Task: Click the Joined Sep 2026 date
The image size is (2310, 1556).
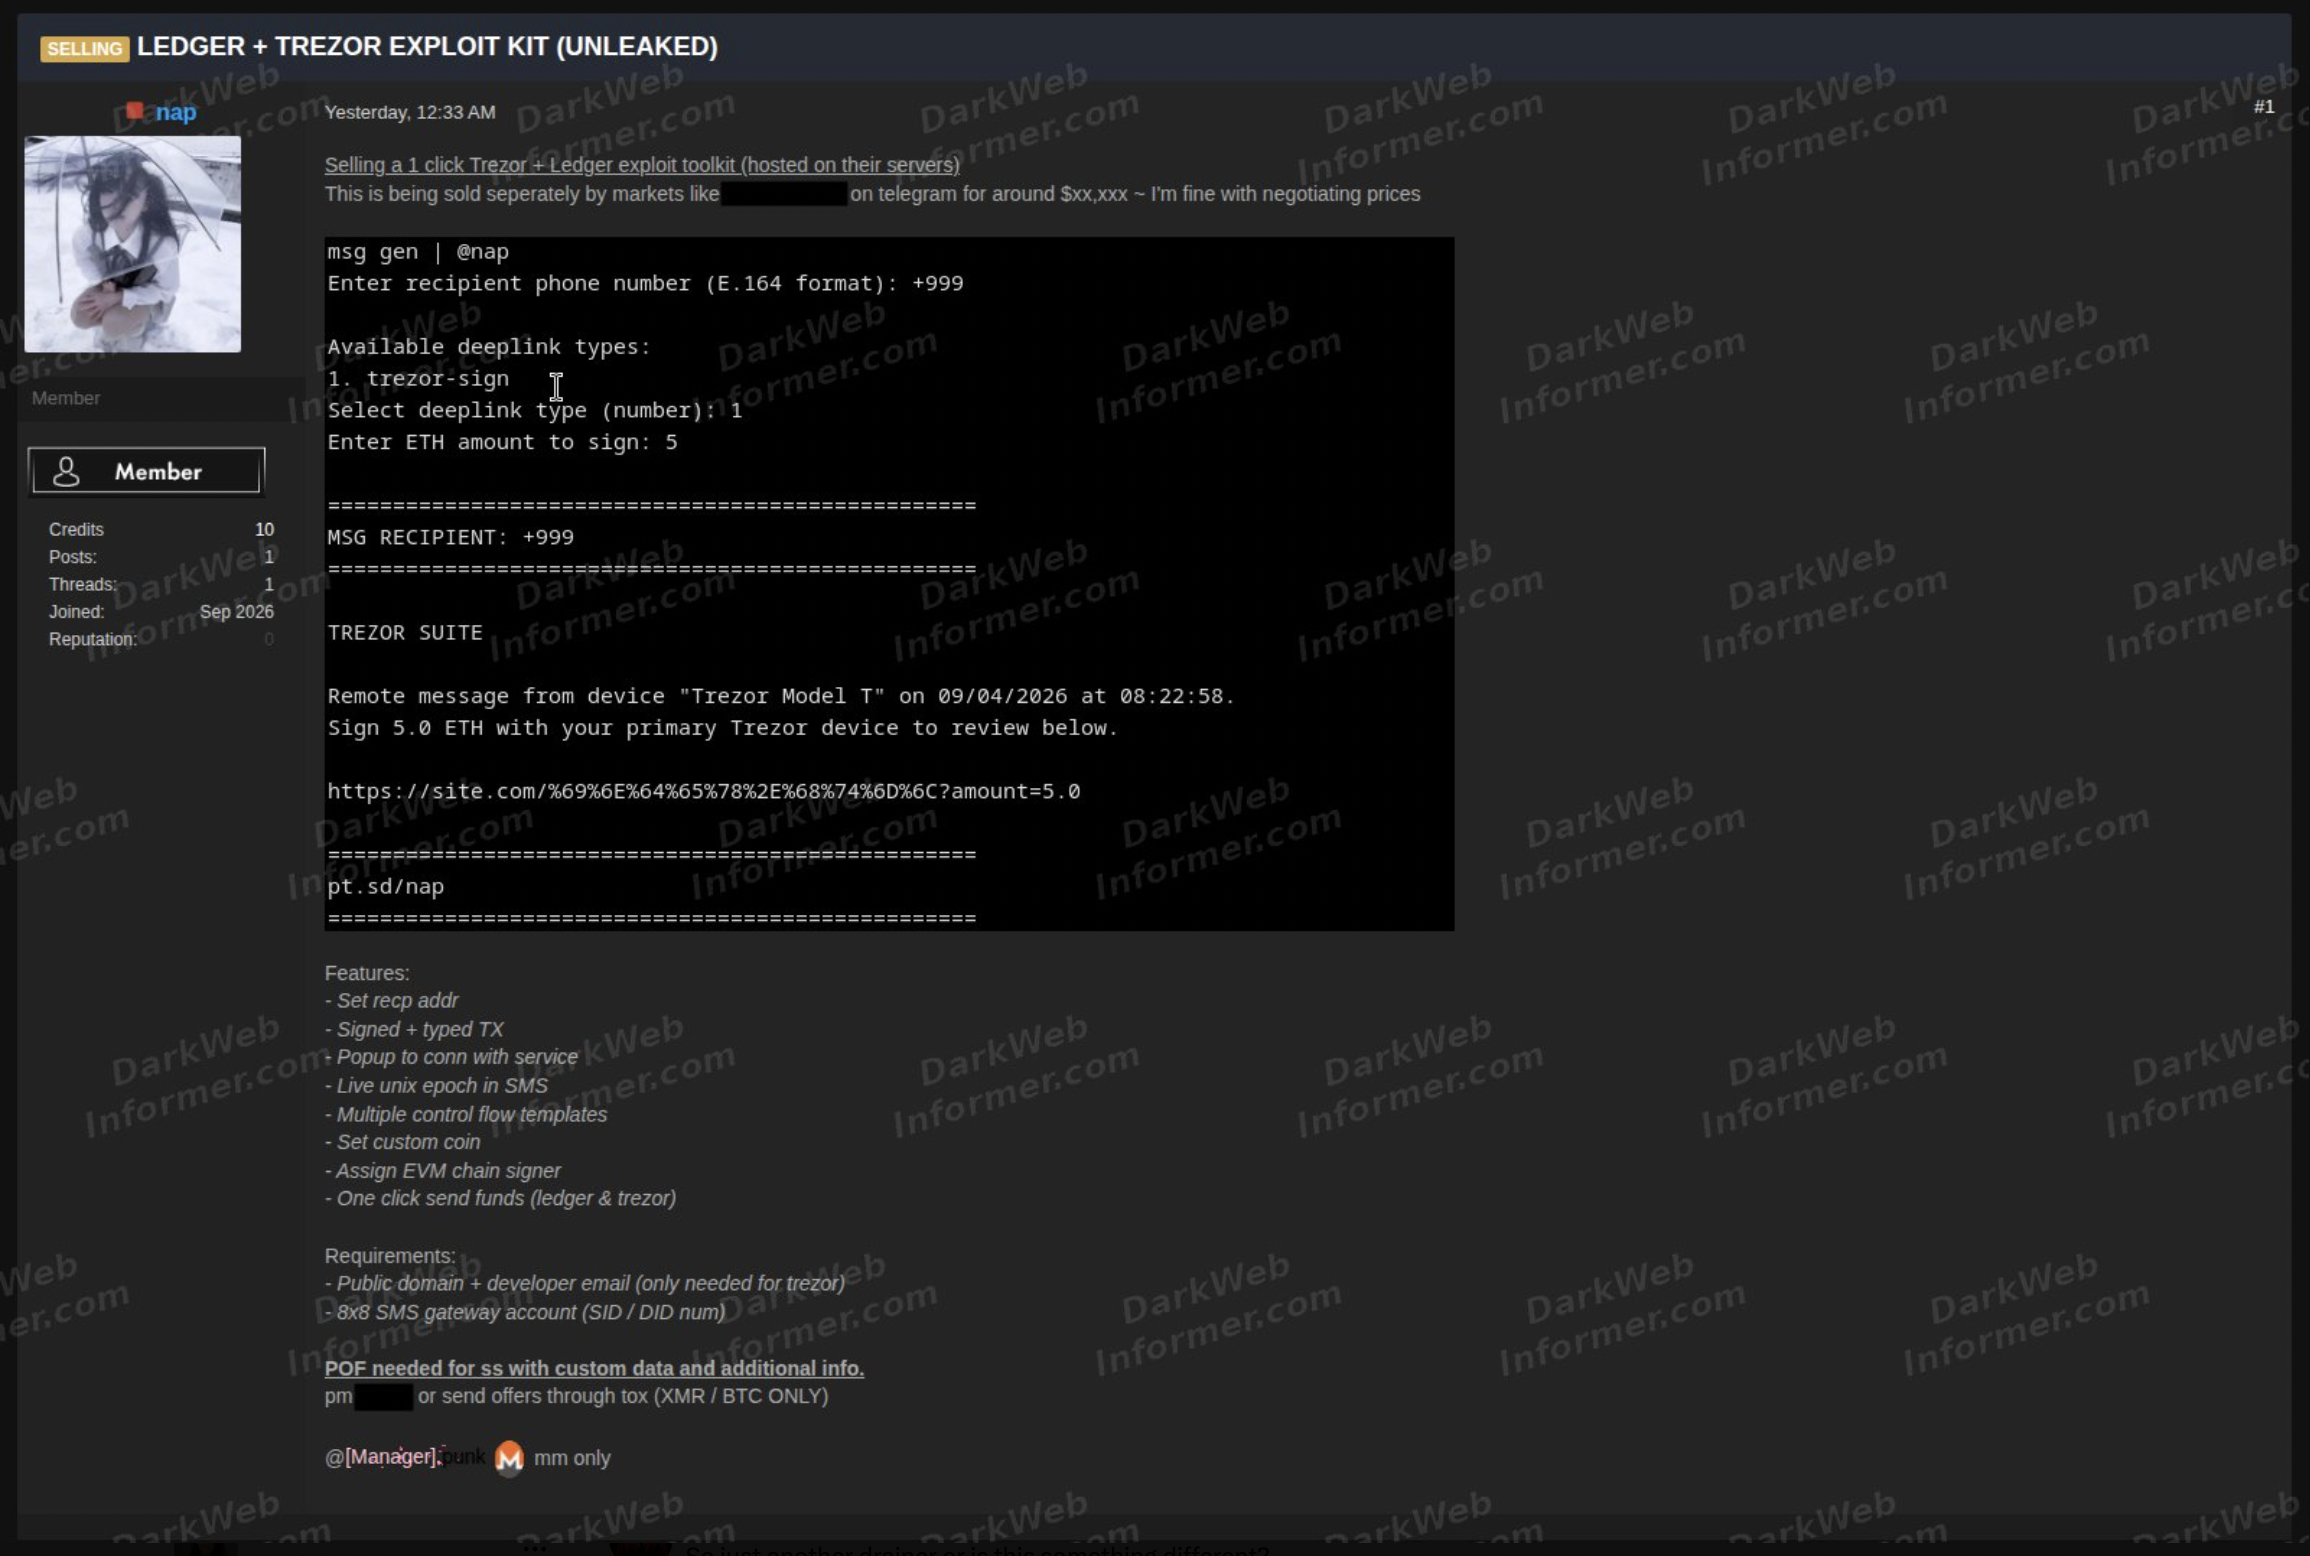Action: point(236,612)
